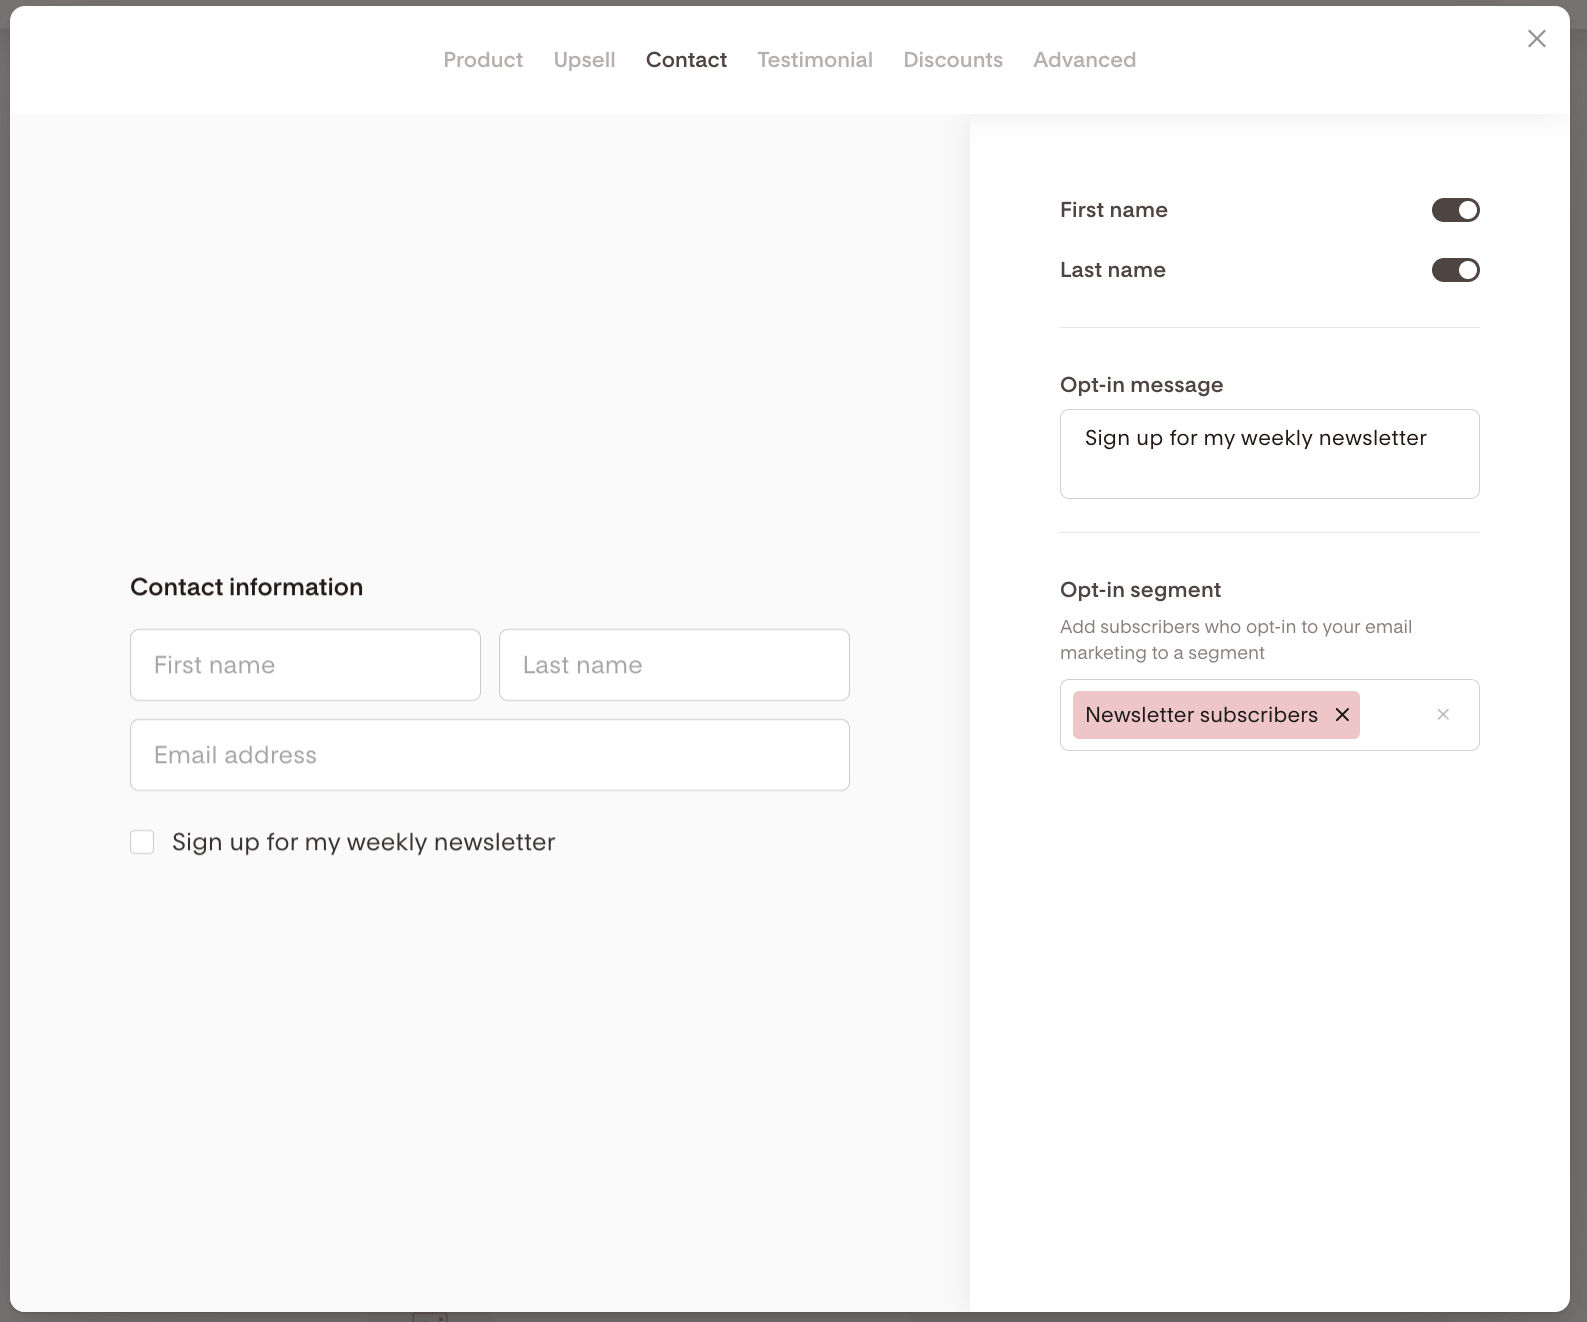Remove the Newsletter subscribers segment tag

click(1342, 715)
